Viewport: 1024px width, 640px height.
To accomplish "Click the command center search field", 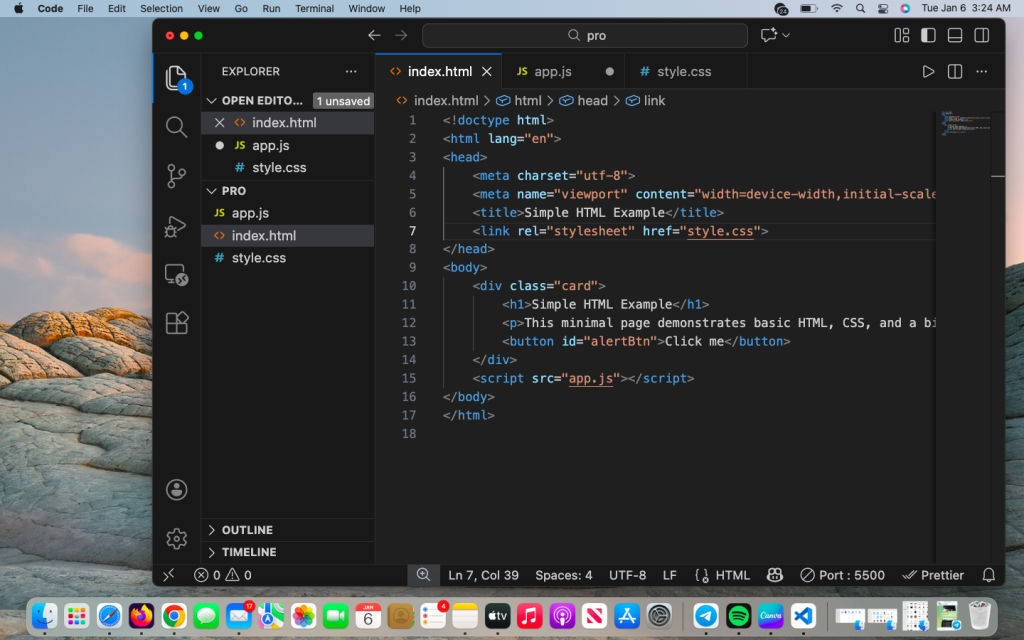I will (x=584, y=35).
